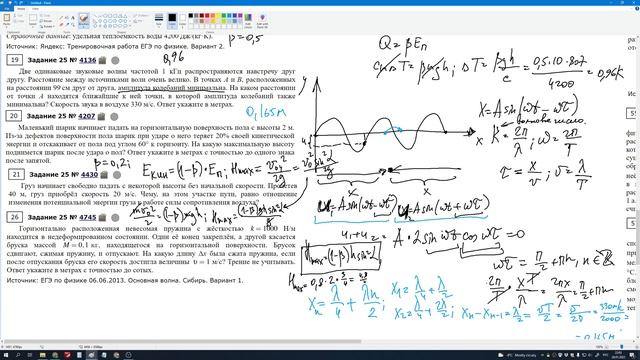Pick the red palette swatch

(x=207, y=16)
